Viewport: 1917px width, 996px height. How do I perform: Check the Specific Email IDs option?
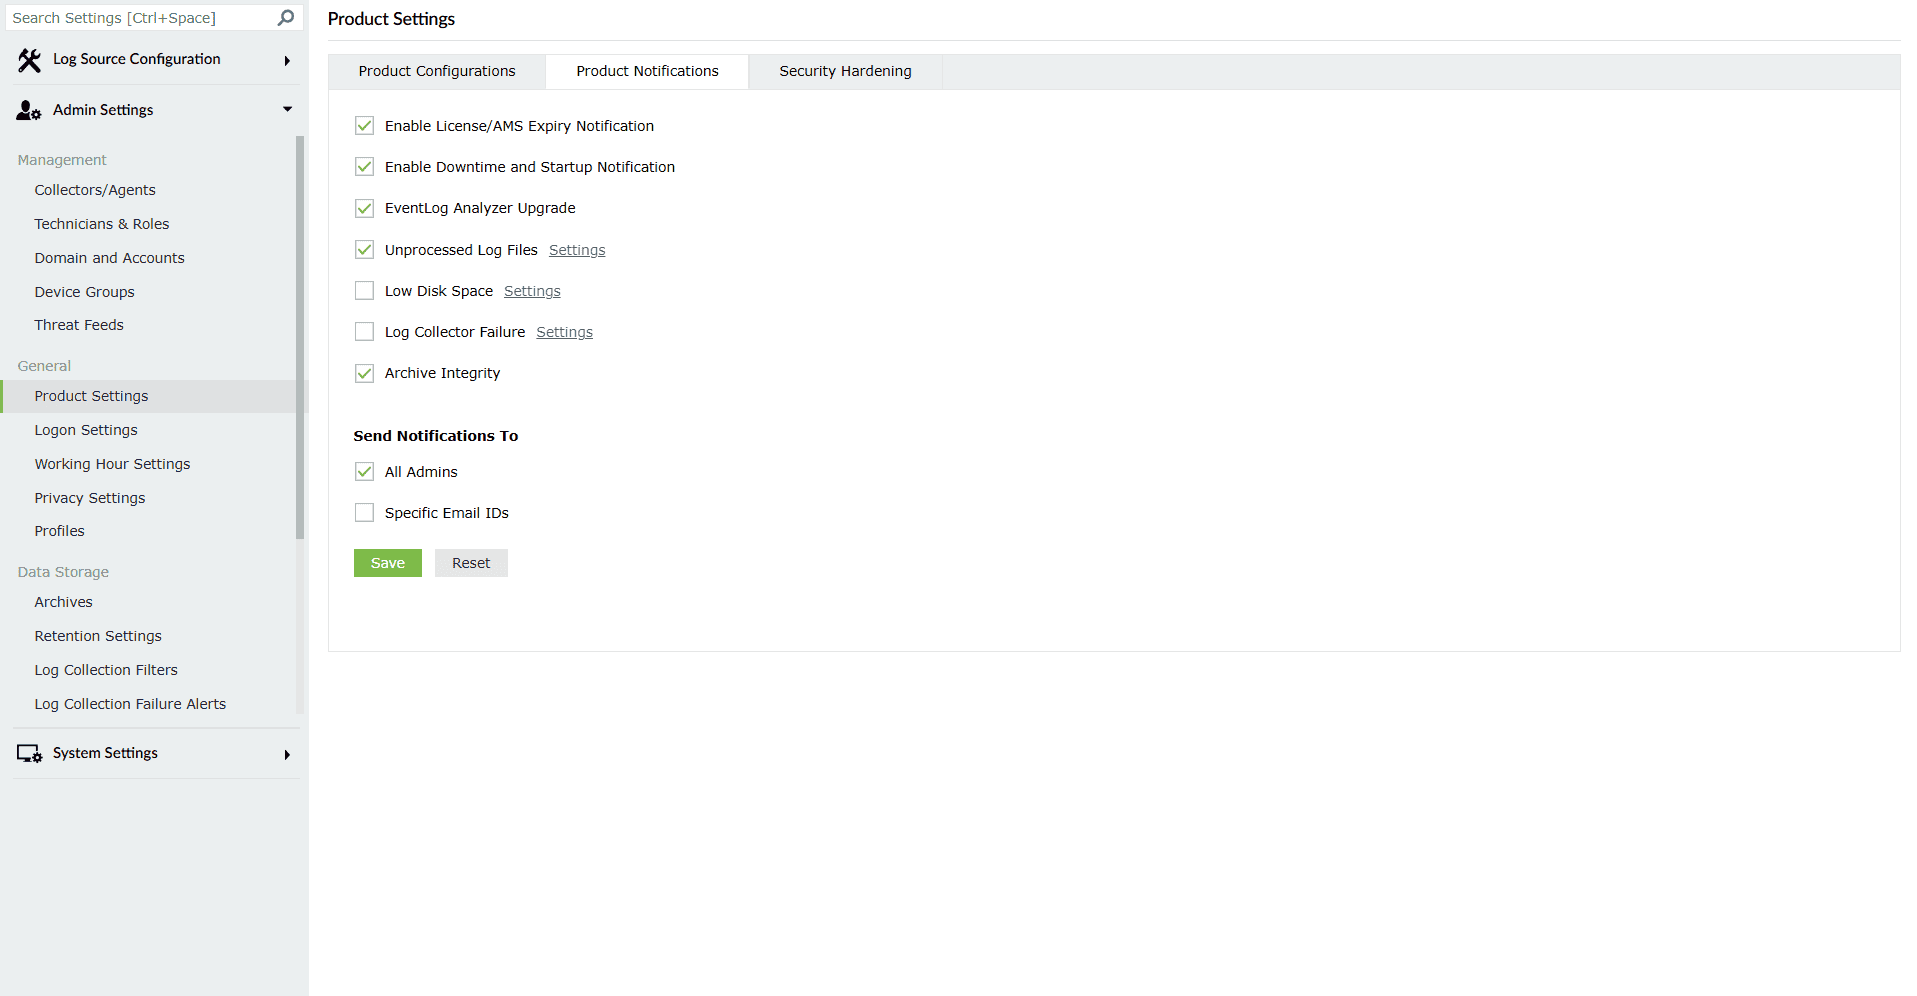coord(364,511)
